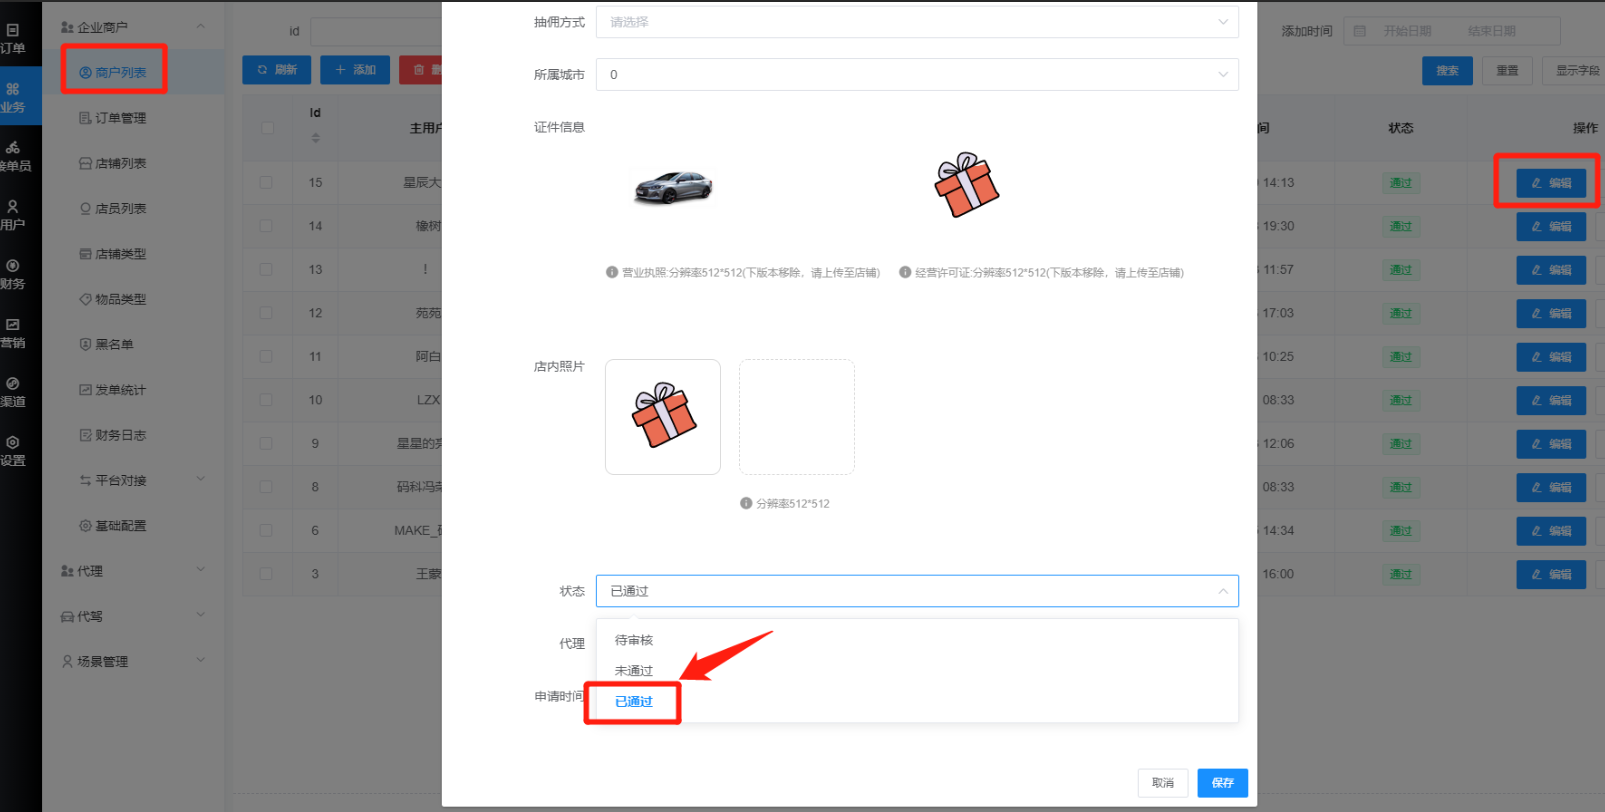Select 未通过 from status options
Image resolution: width=1605 pixels, height=812 pixels.
634,671
